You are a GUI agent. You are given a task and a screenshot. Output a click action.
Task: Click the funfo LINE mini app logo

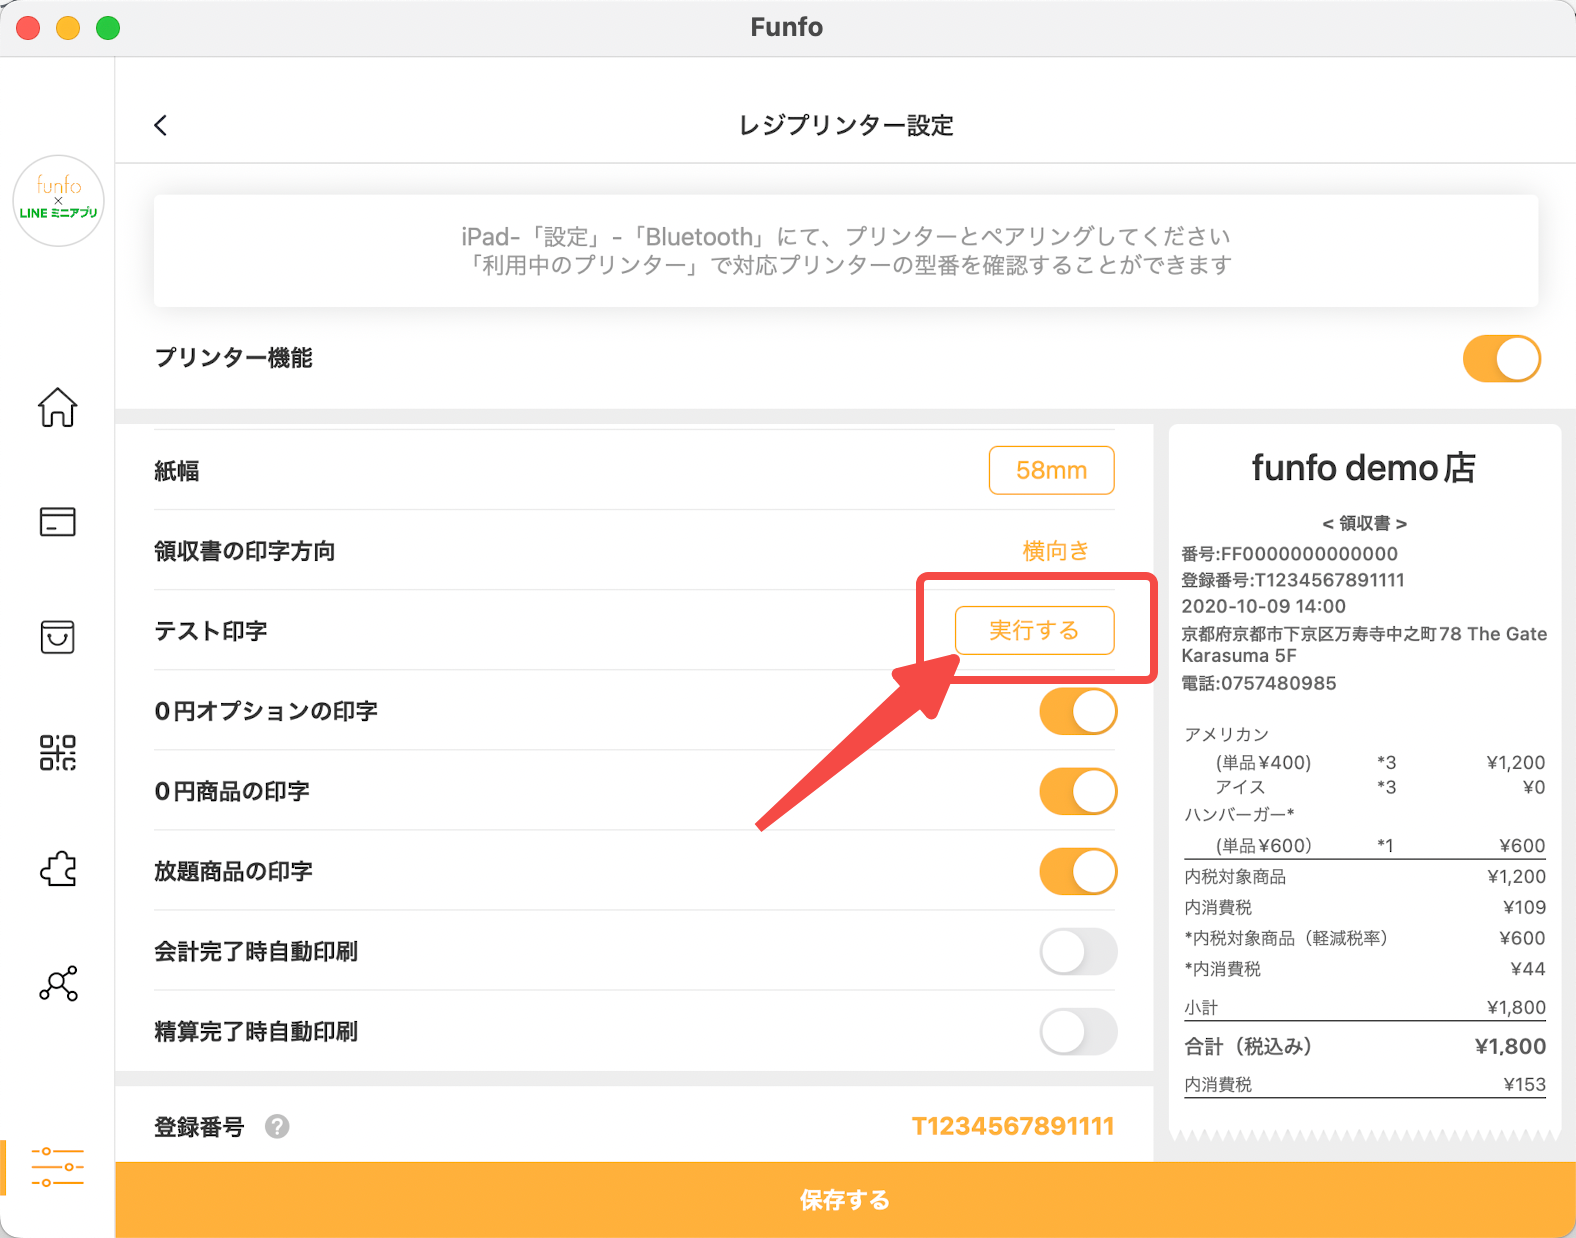[58, 200]
